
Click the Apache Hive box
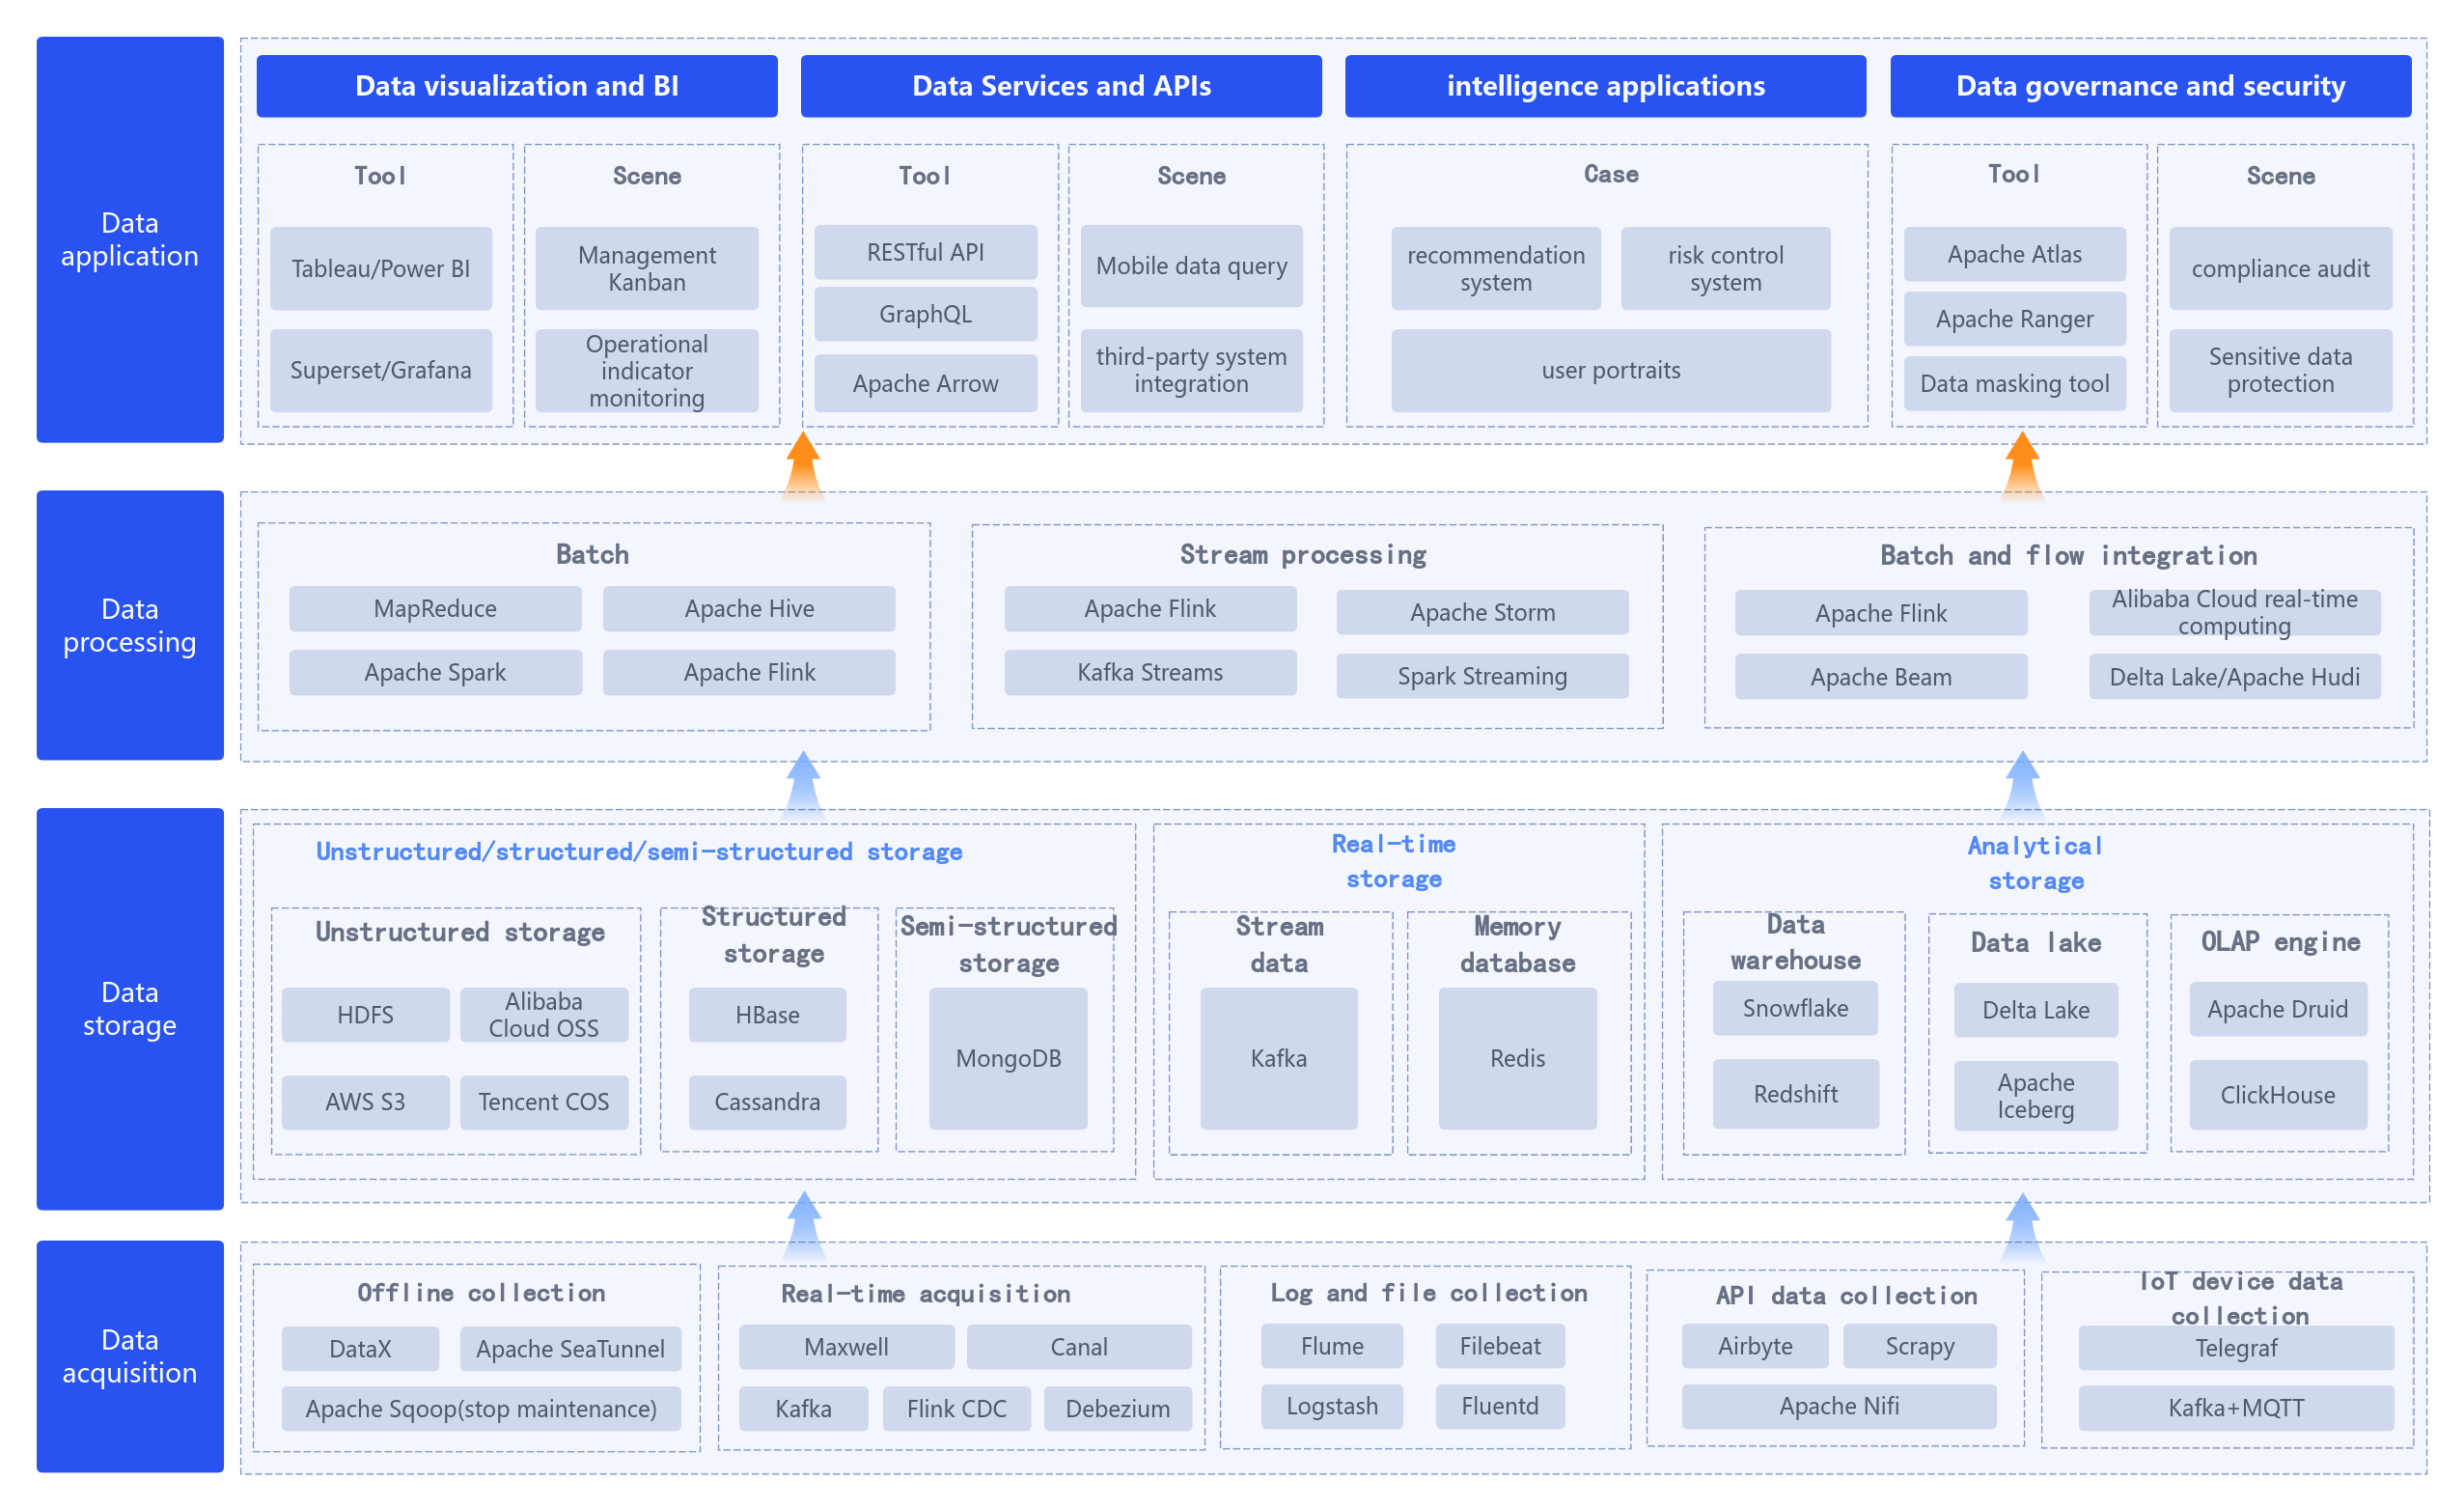coord(749,608)
